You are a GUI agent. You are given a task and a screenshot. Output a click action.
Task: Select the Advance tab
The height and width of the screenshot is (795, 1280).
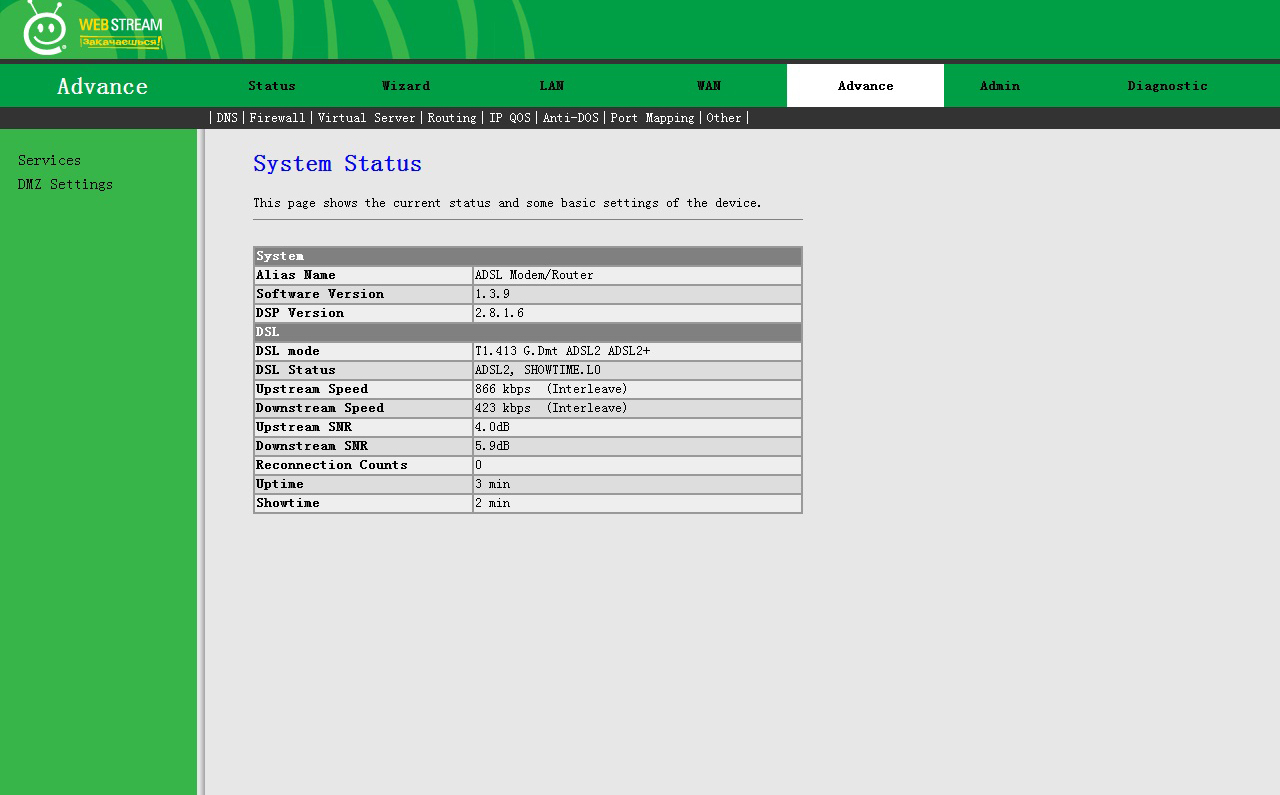tap(865, 86)
